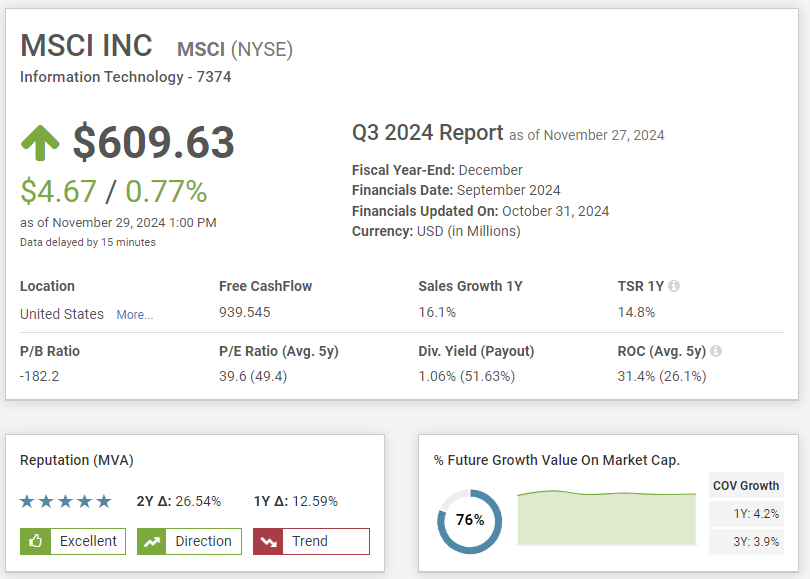Click the green future growth area chart

606,518
